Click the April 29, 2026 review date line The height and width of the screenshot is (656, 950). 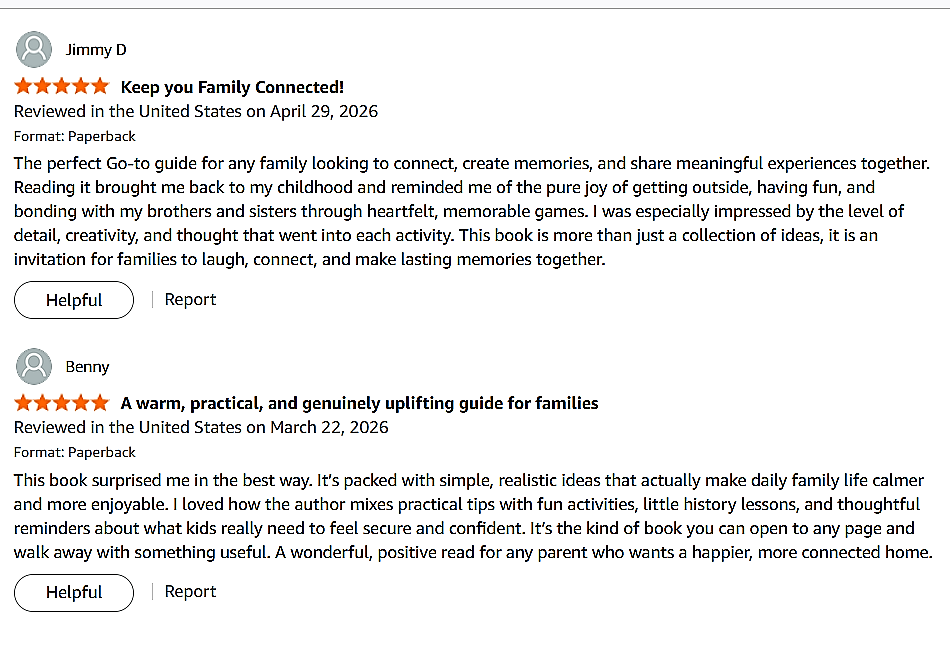click(196, 111)
